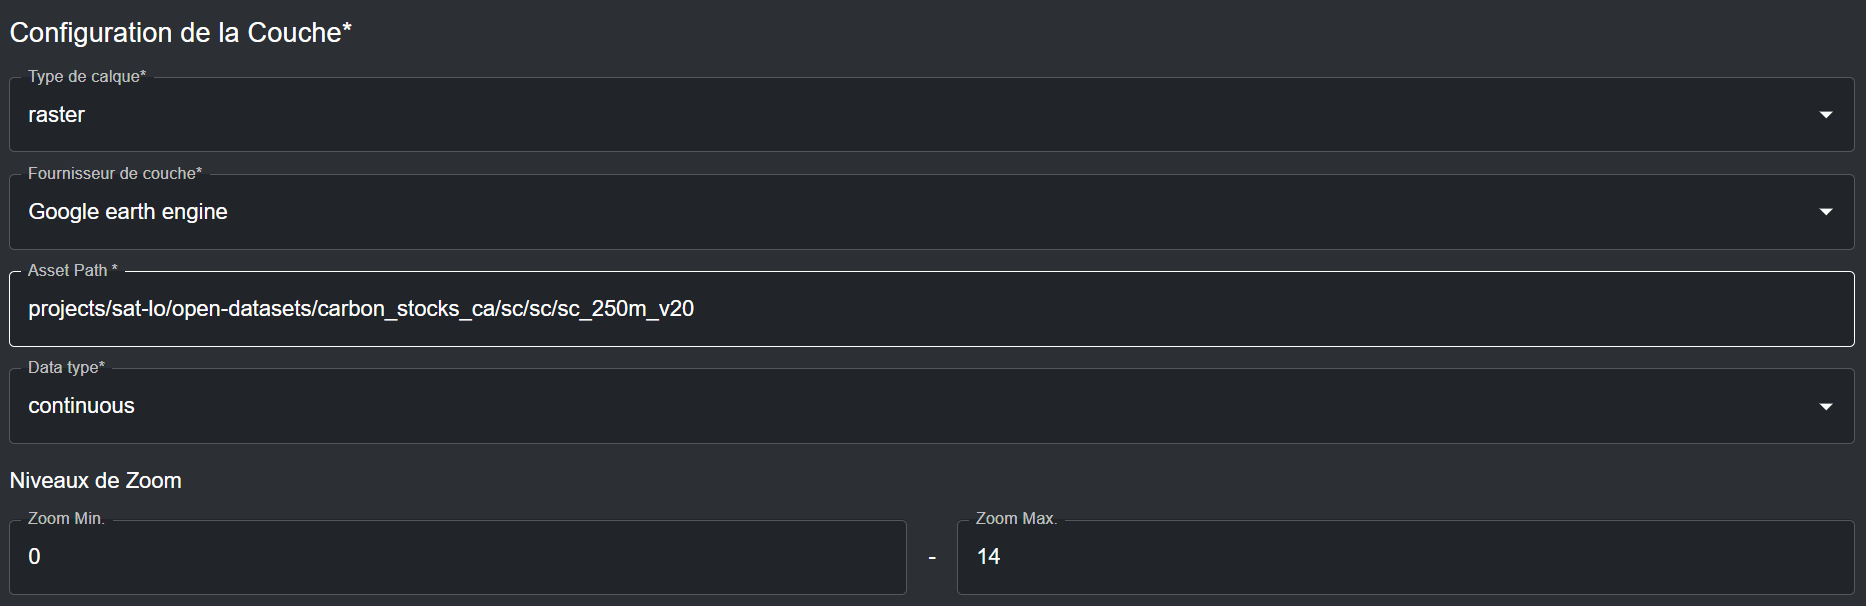Image resolution: width=1866 pixels, height=606 pixels.
Task: Expand the dropdown showing "continuous"
Action: coord(900,406)
